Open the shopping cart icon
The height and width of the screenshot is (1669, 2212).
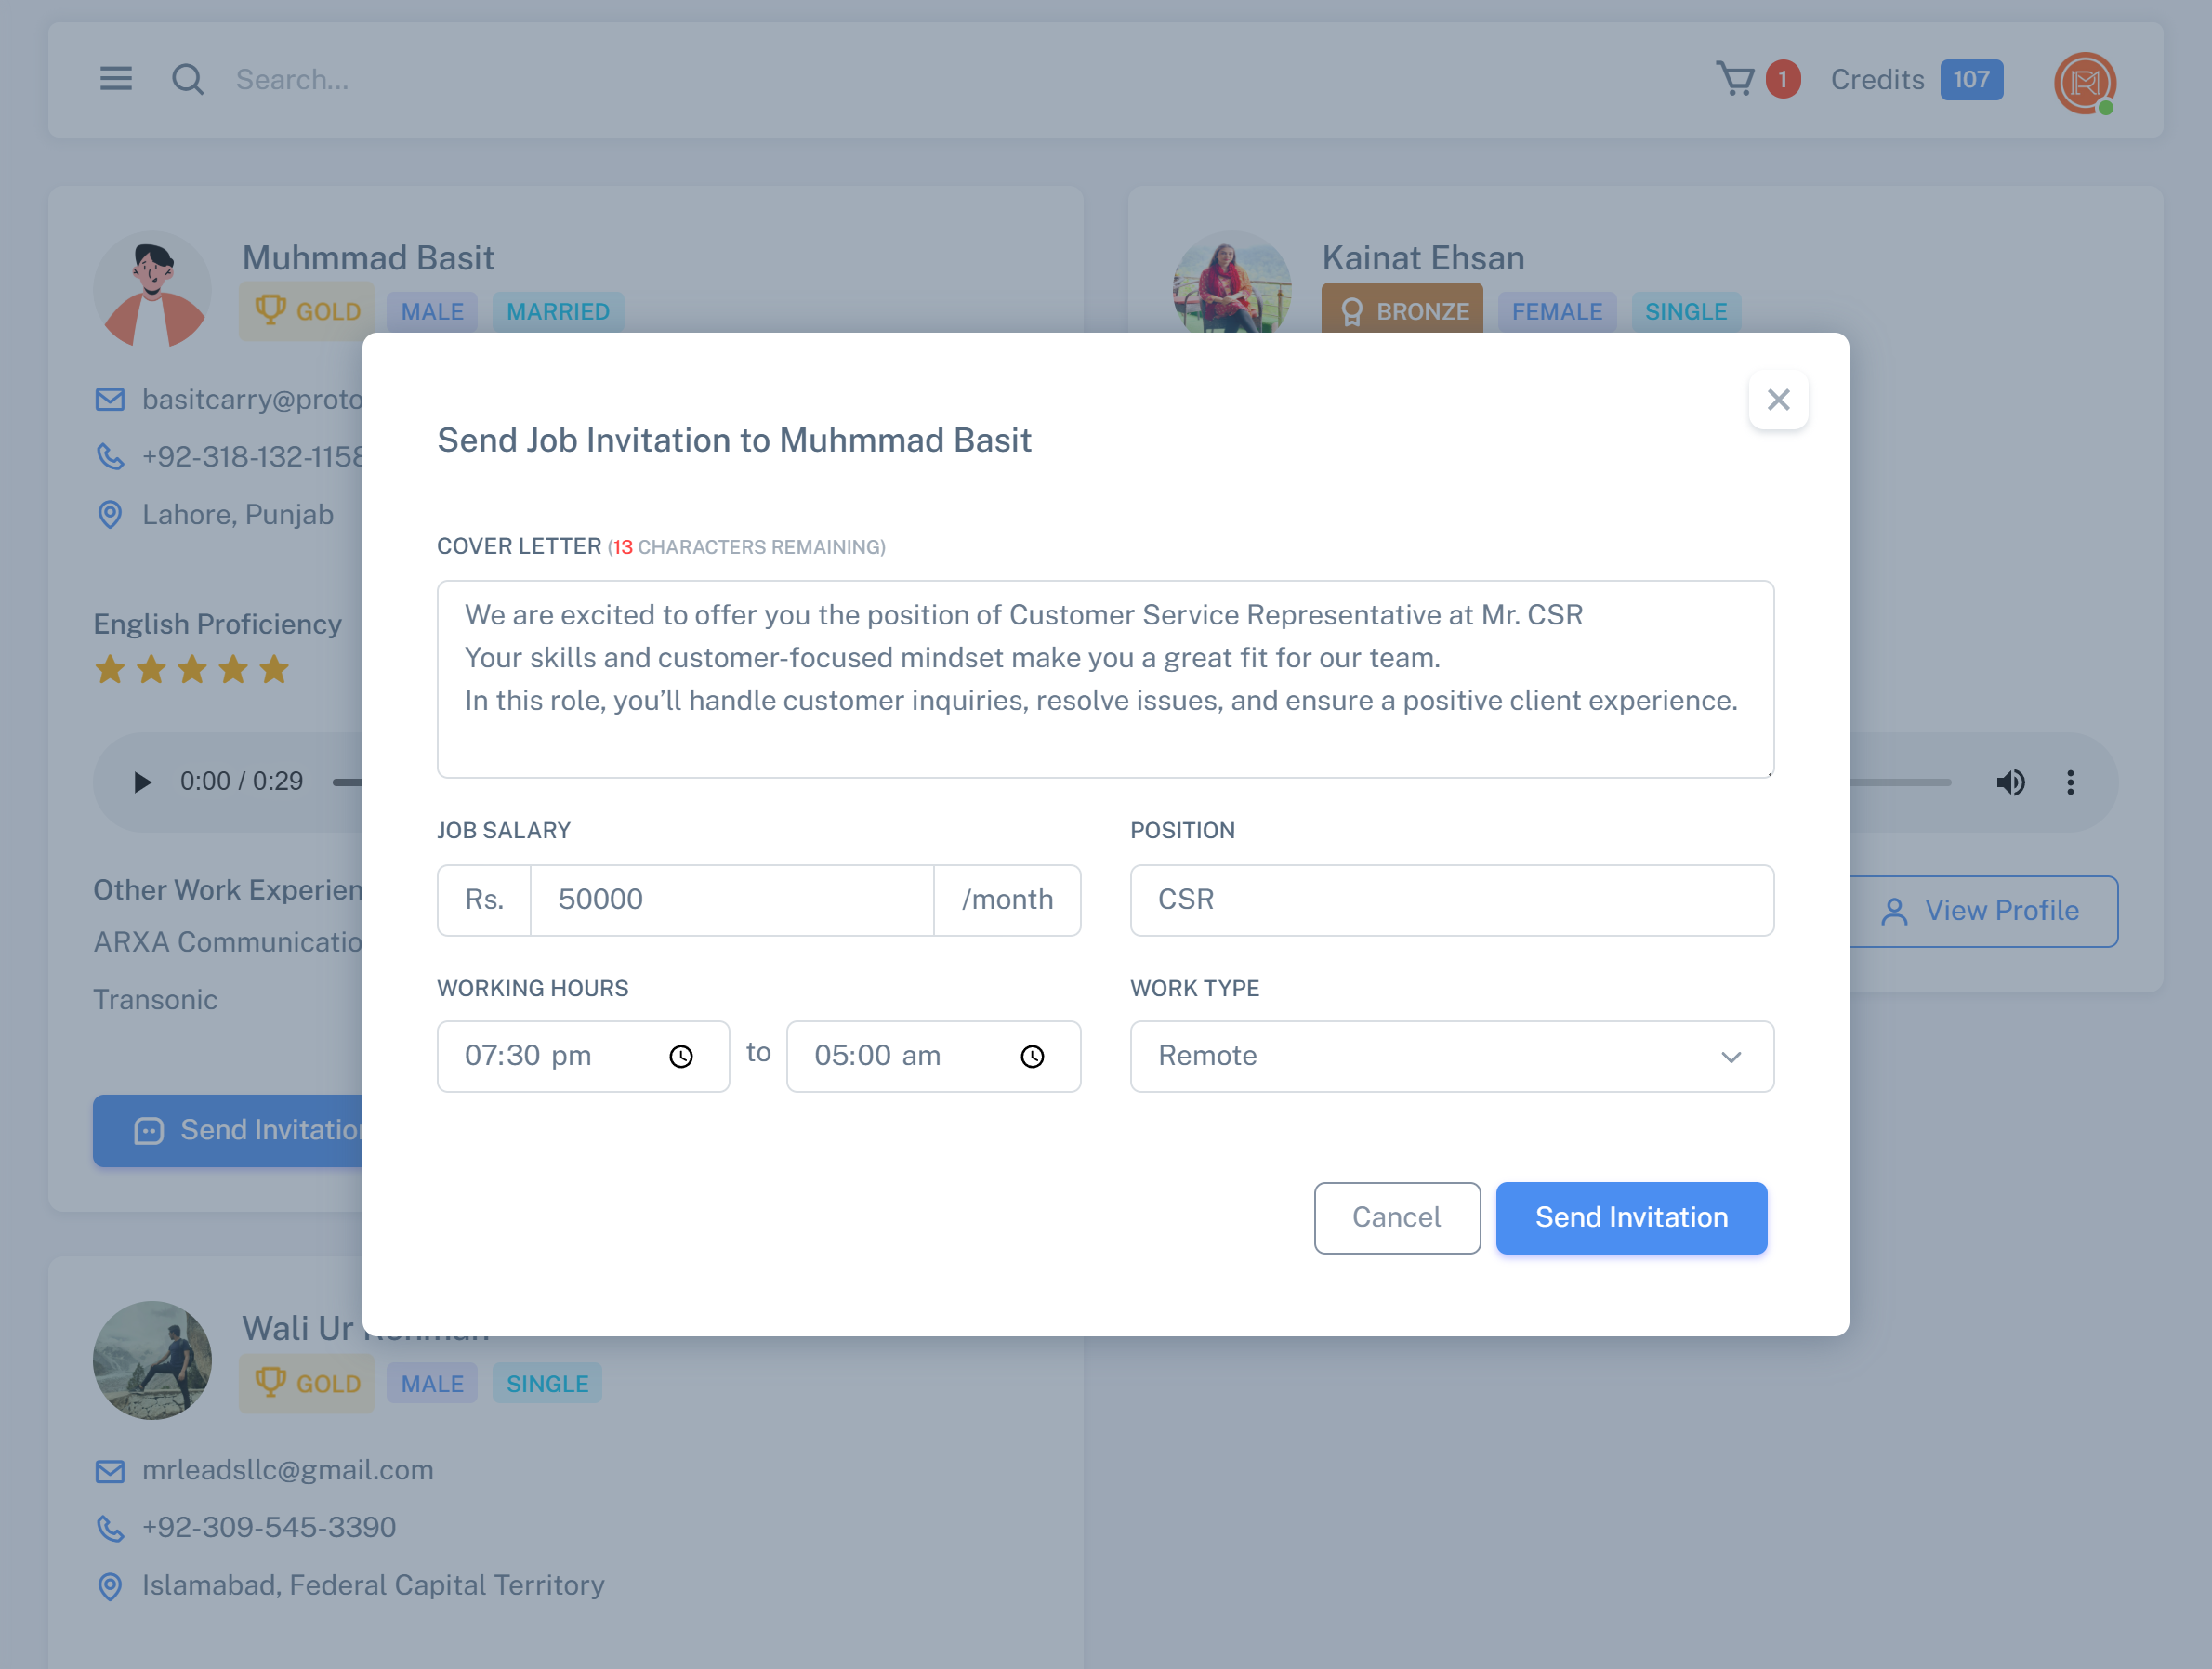click(1735, 79)
